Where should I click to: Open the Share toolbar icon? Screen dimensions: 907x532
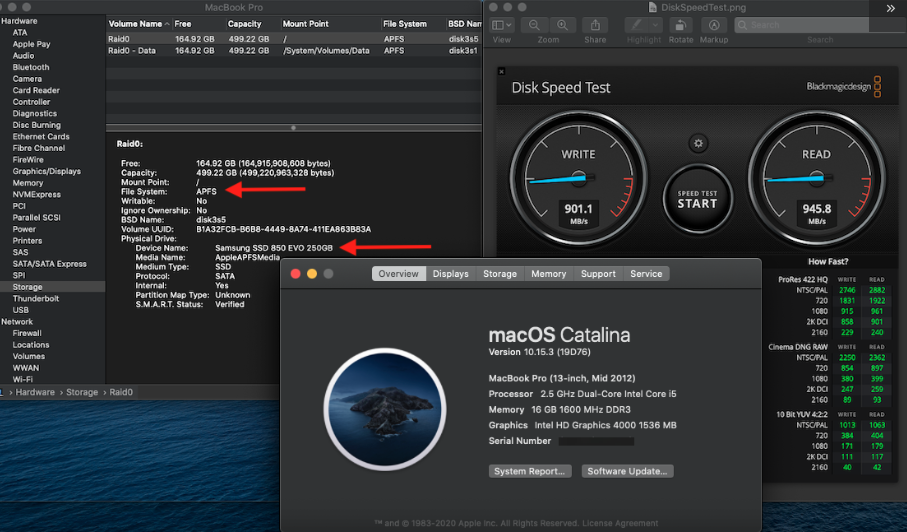click(x=595, y=24)
